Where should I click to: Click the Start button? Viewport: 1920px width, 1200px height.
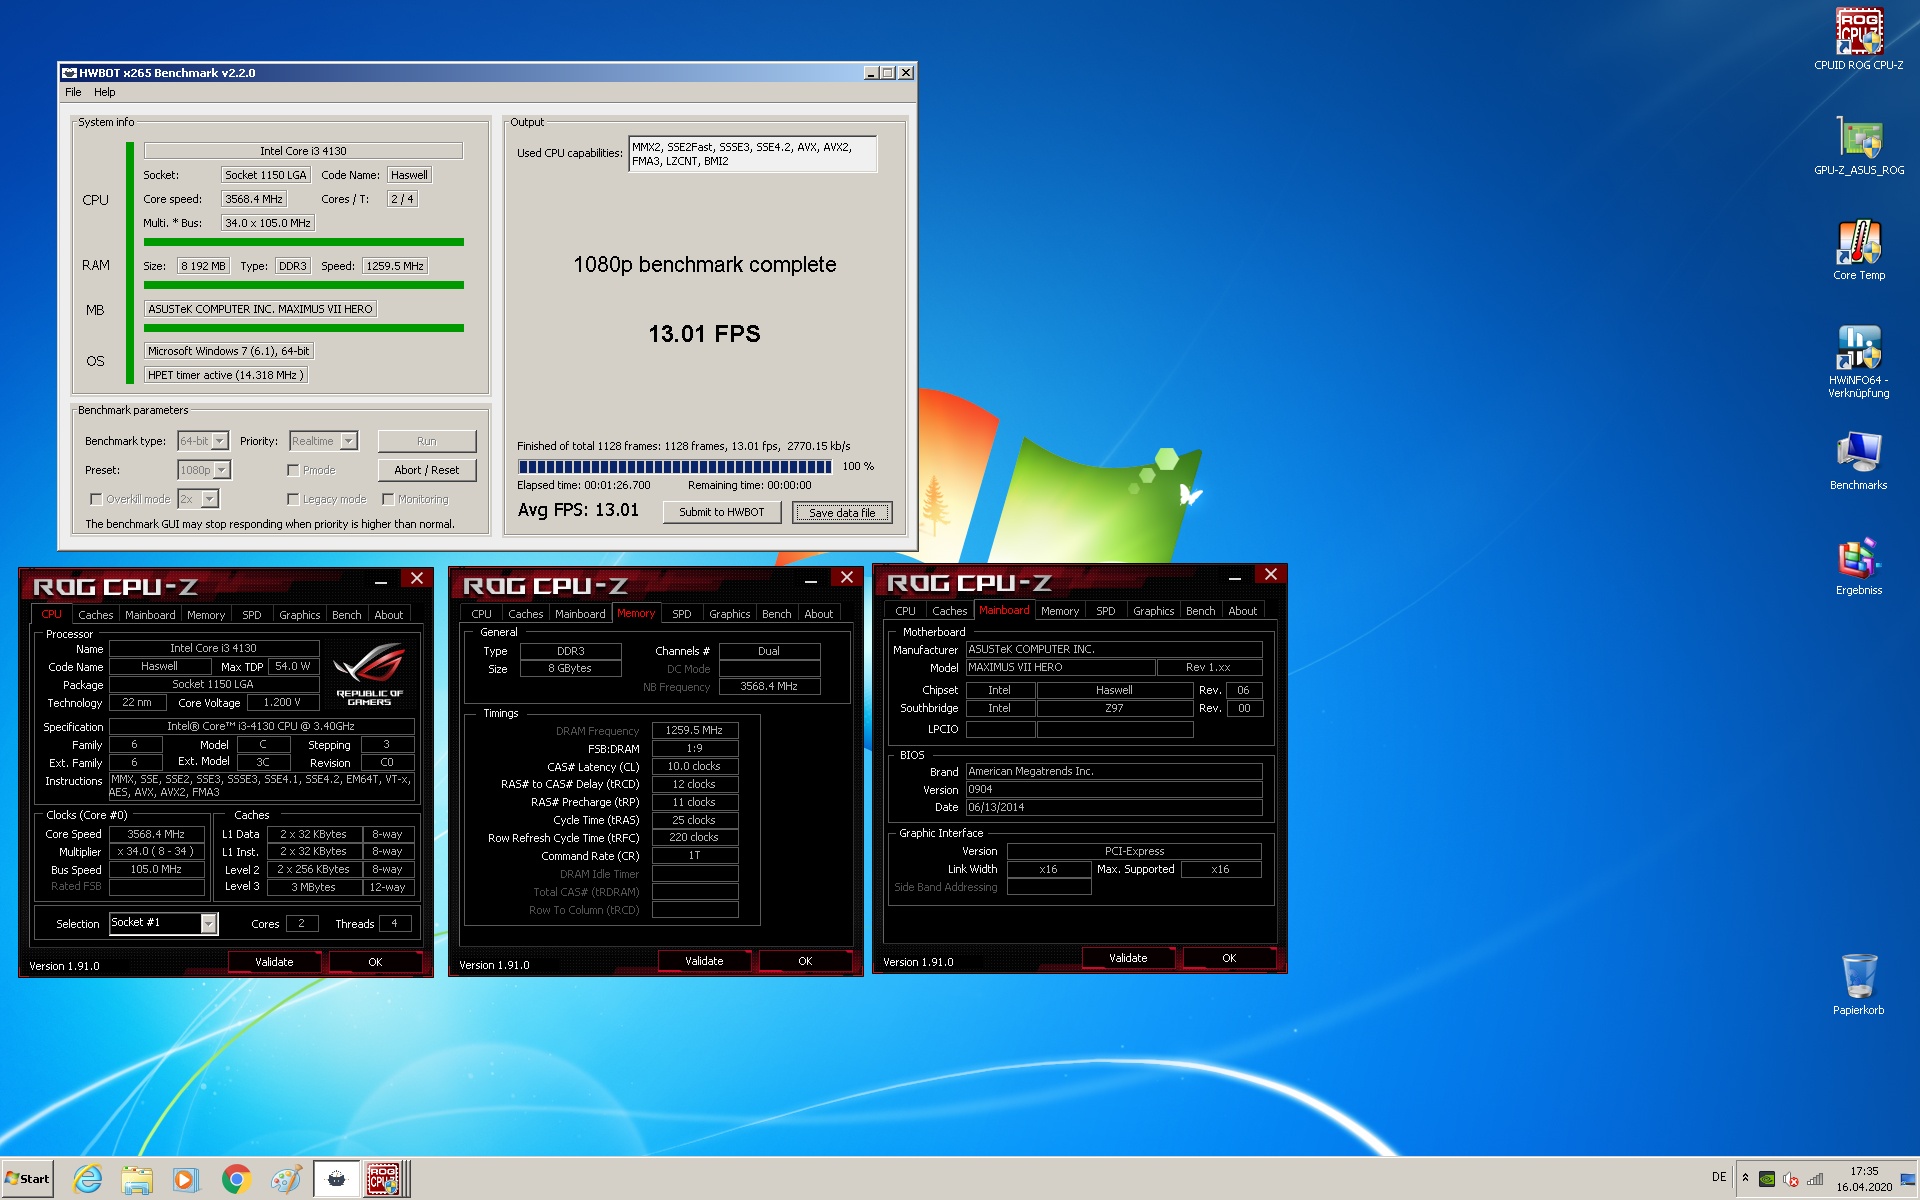point(27,1179)
